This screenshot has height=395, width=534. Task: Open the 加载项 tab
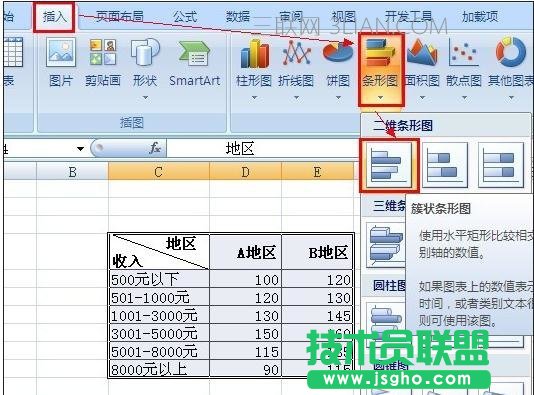click(x=480, y=16)
